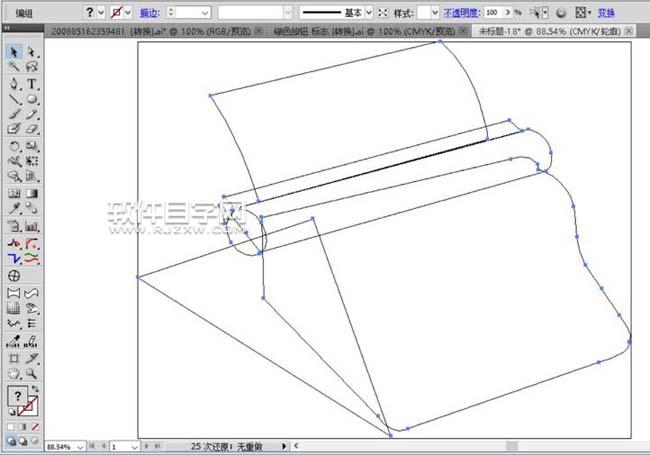Choose the Blend tool
Screen dimensions: 650x455
32,208
